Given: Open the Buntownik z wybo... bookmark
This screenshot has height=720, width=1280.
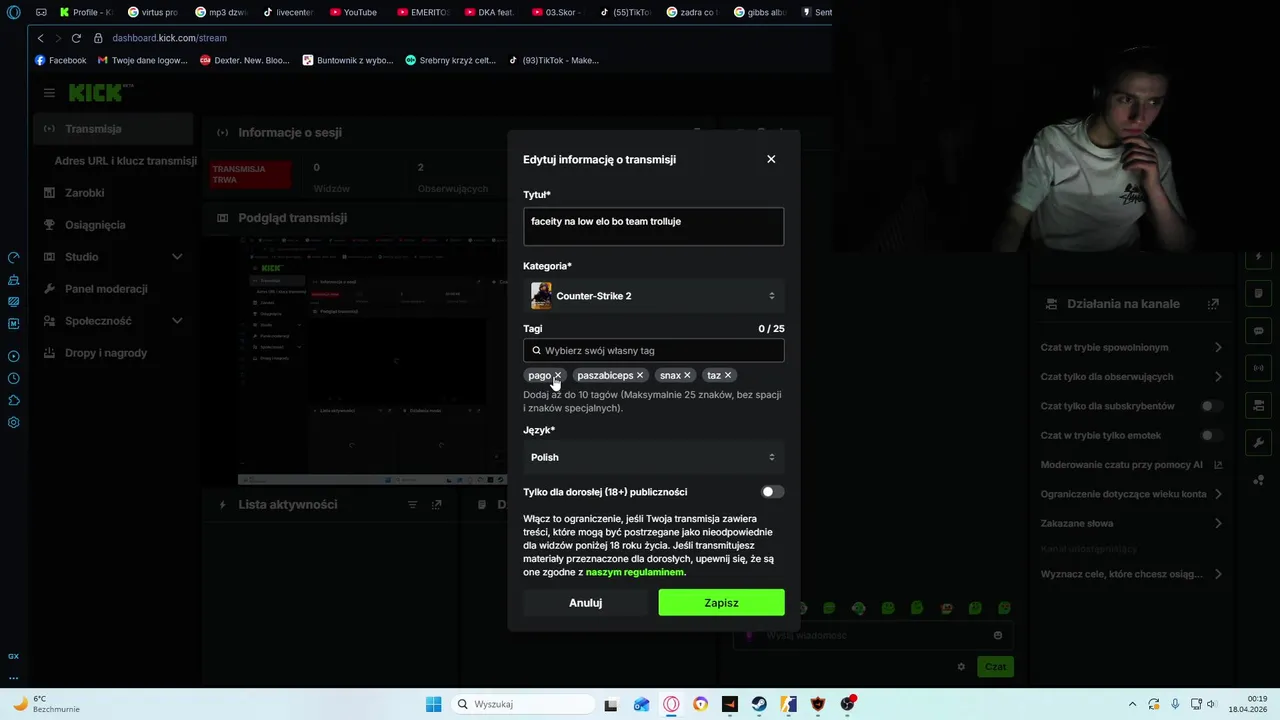Looking at the screenshot, I should click(x=348, y=60).
